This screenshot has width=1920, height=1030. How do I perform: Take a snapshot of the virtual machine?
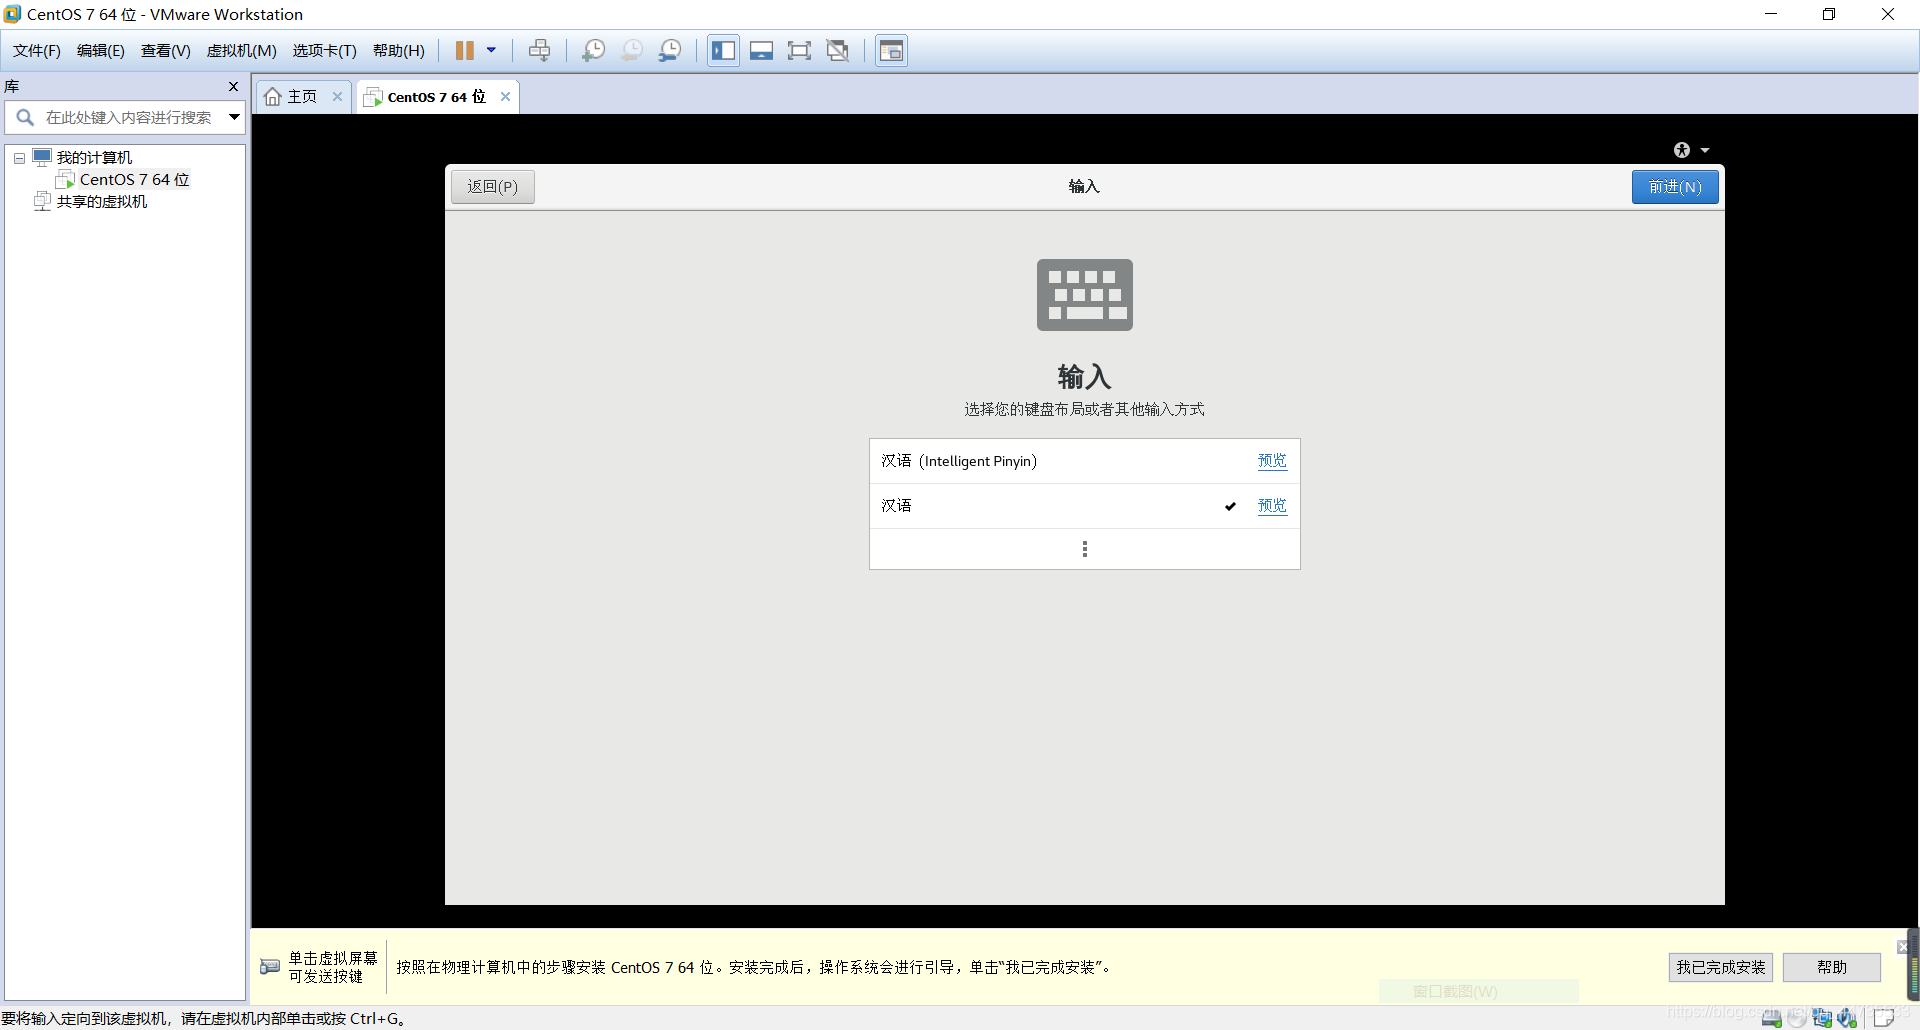tap(594, 50)
